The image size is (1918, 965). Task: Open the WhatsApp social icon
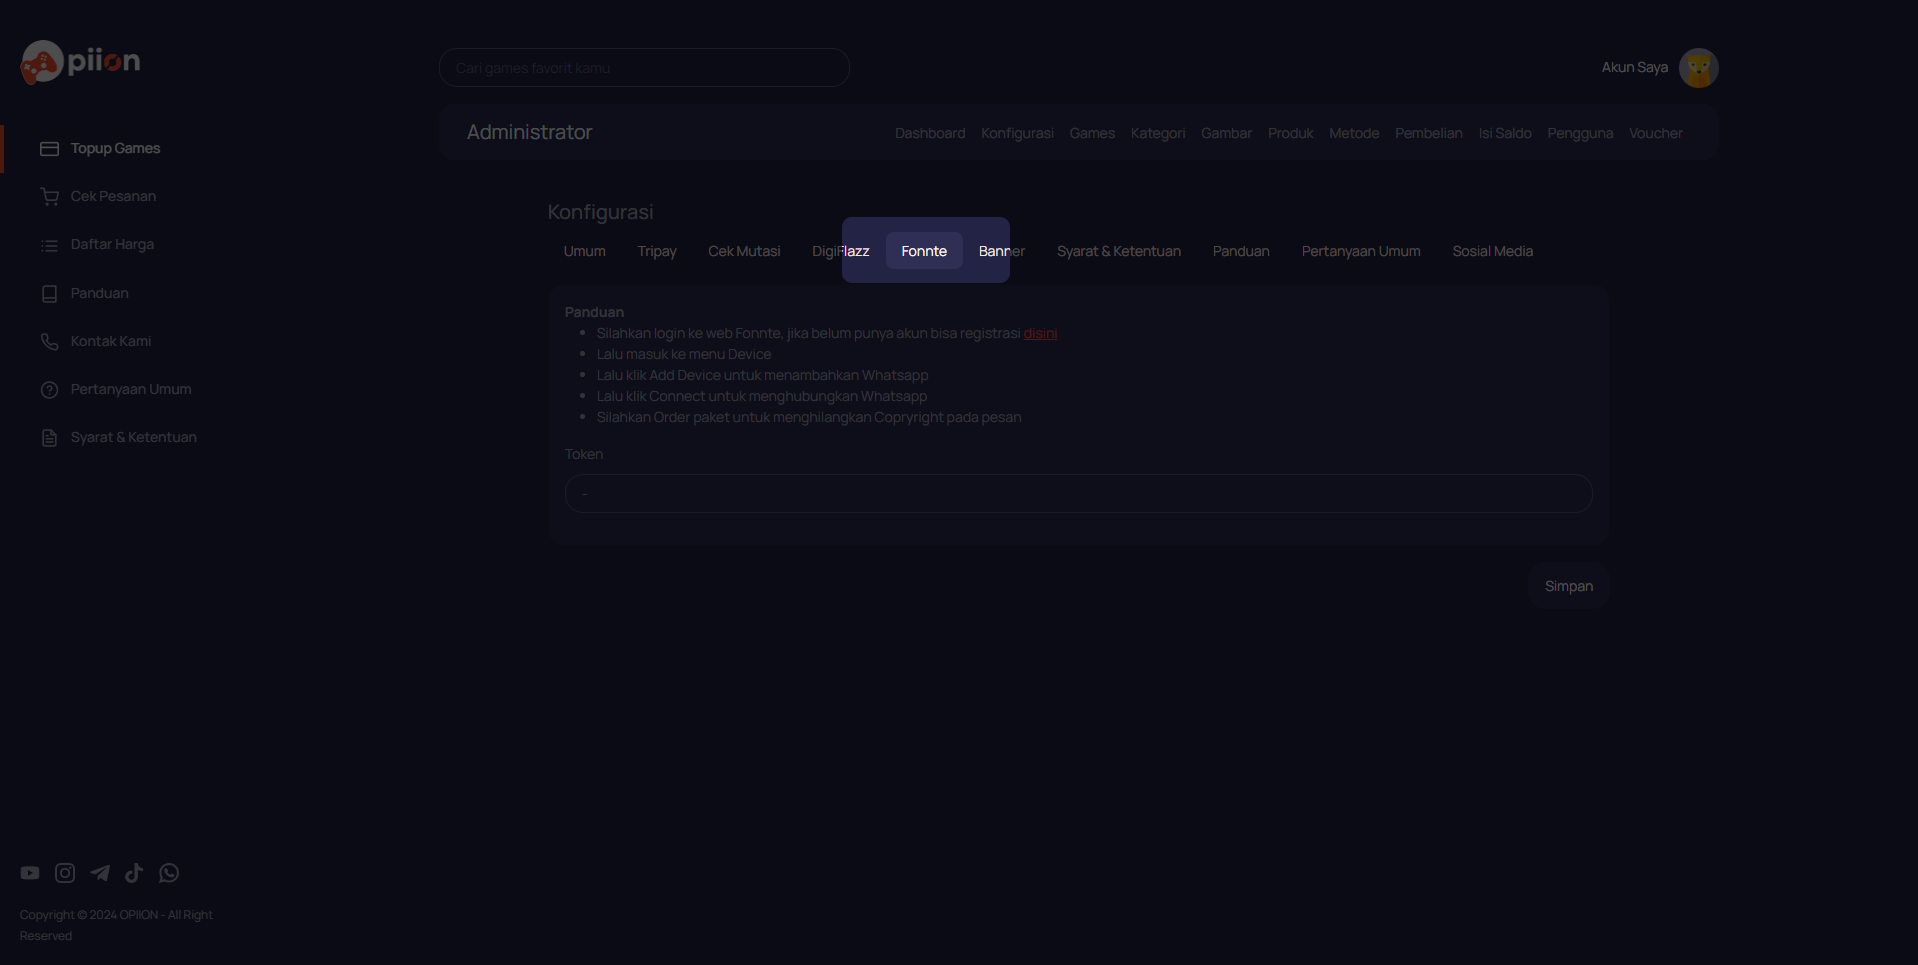(x=169, y=873)
